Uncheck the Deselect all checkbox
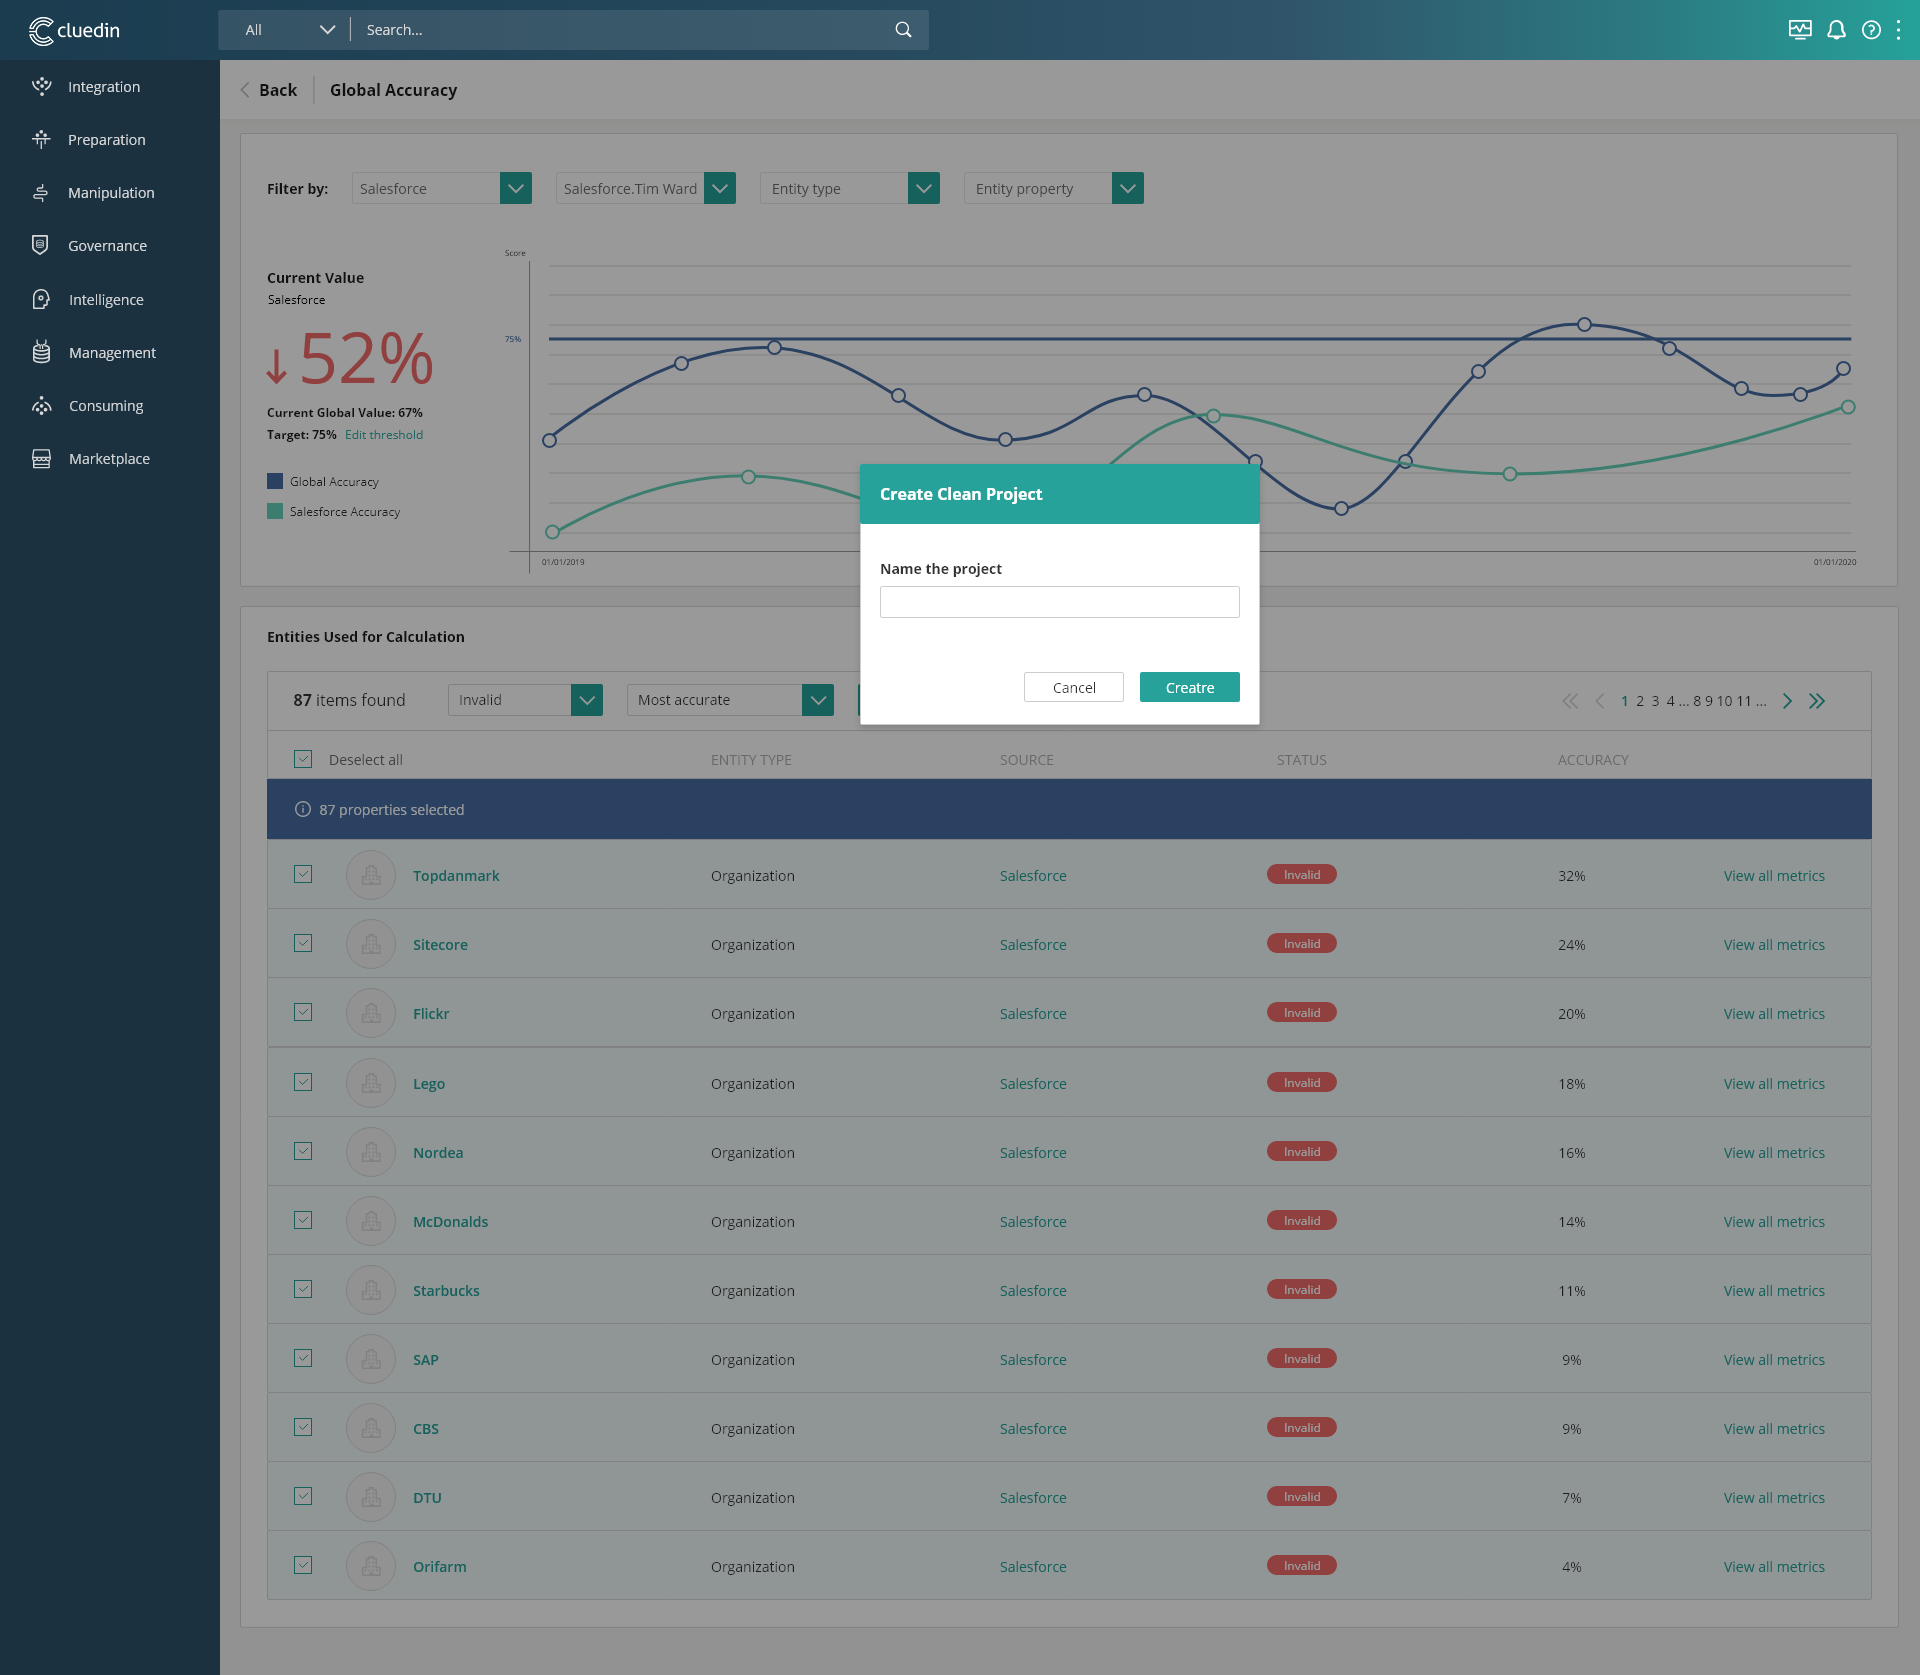This screenshot has width=1920, height=1675. click(x=303, y=759)
